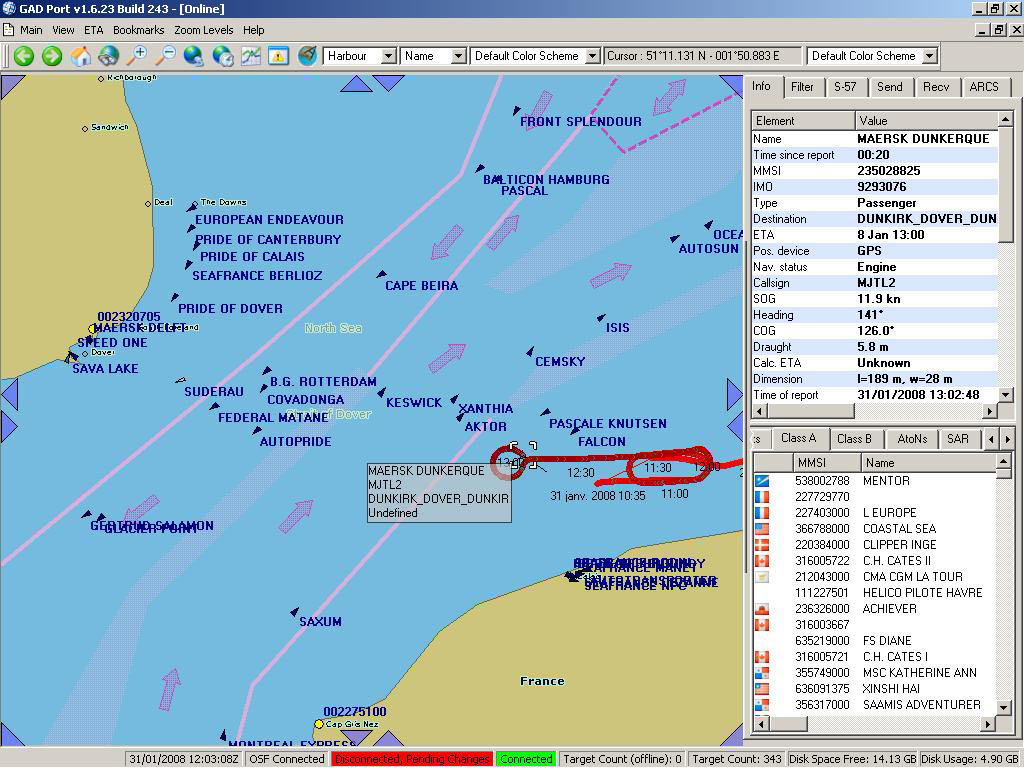Image resolution: width=1024 pixels, height=768 pixels.
Task: Click the green Connected status indicator
Action: tap(526, 759)
